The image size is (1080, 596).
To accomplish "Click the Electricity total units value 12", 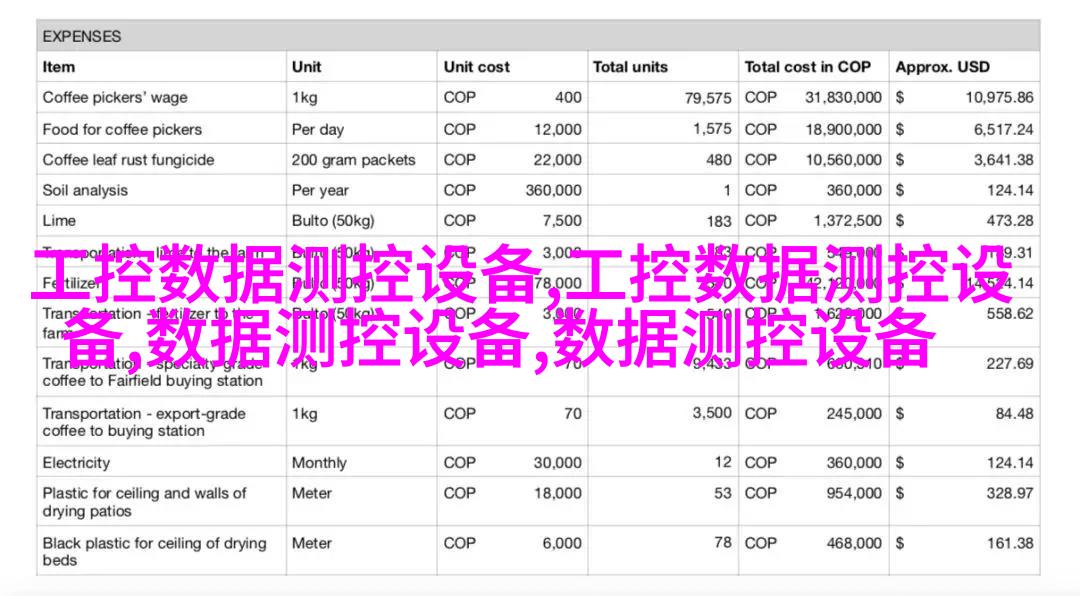I will click(x=723, y=462).
